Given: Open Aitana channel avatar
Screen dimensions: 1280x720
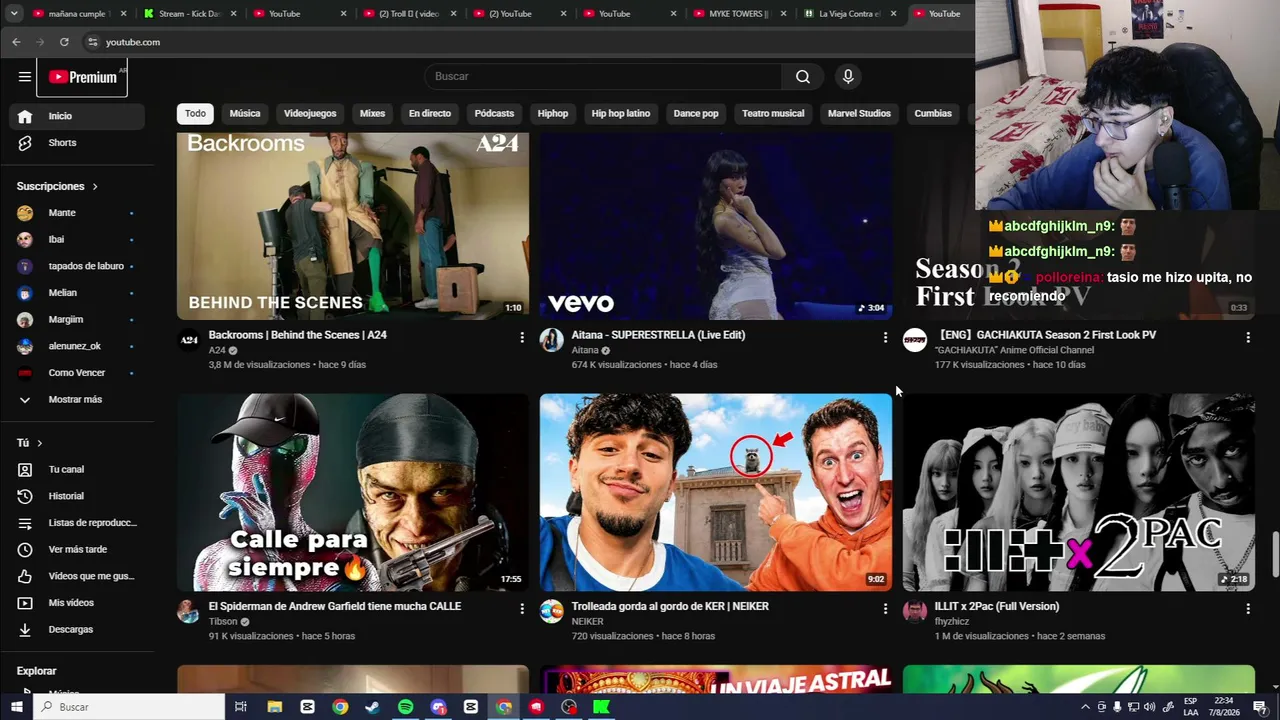Looking at the screenshot, I should pyautogui.click(x=552, y=340).
